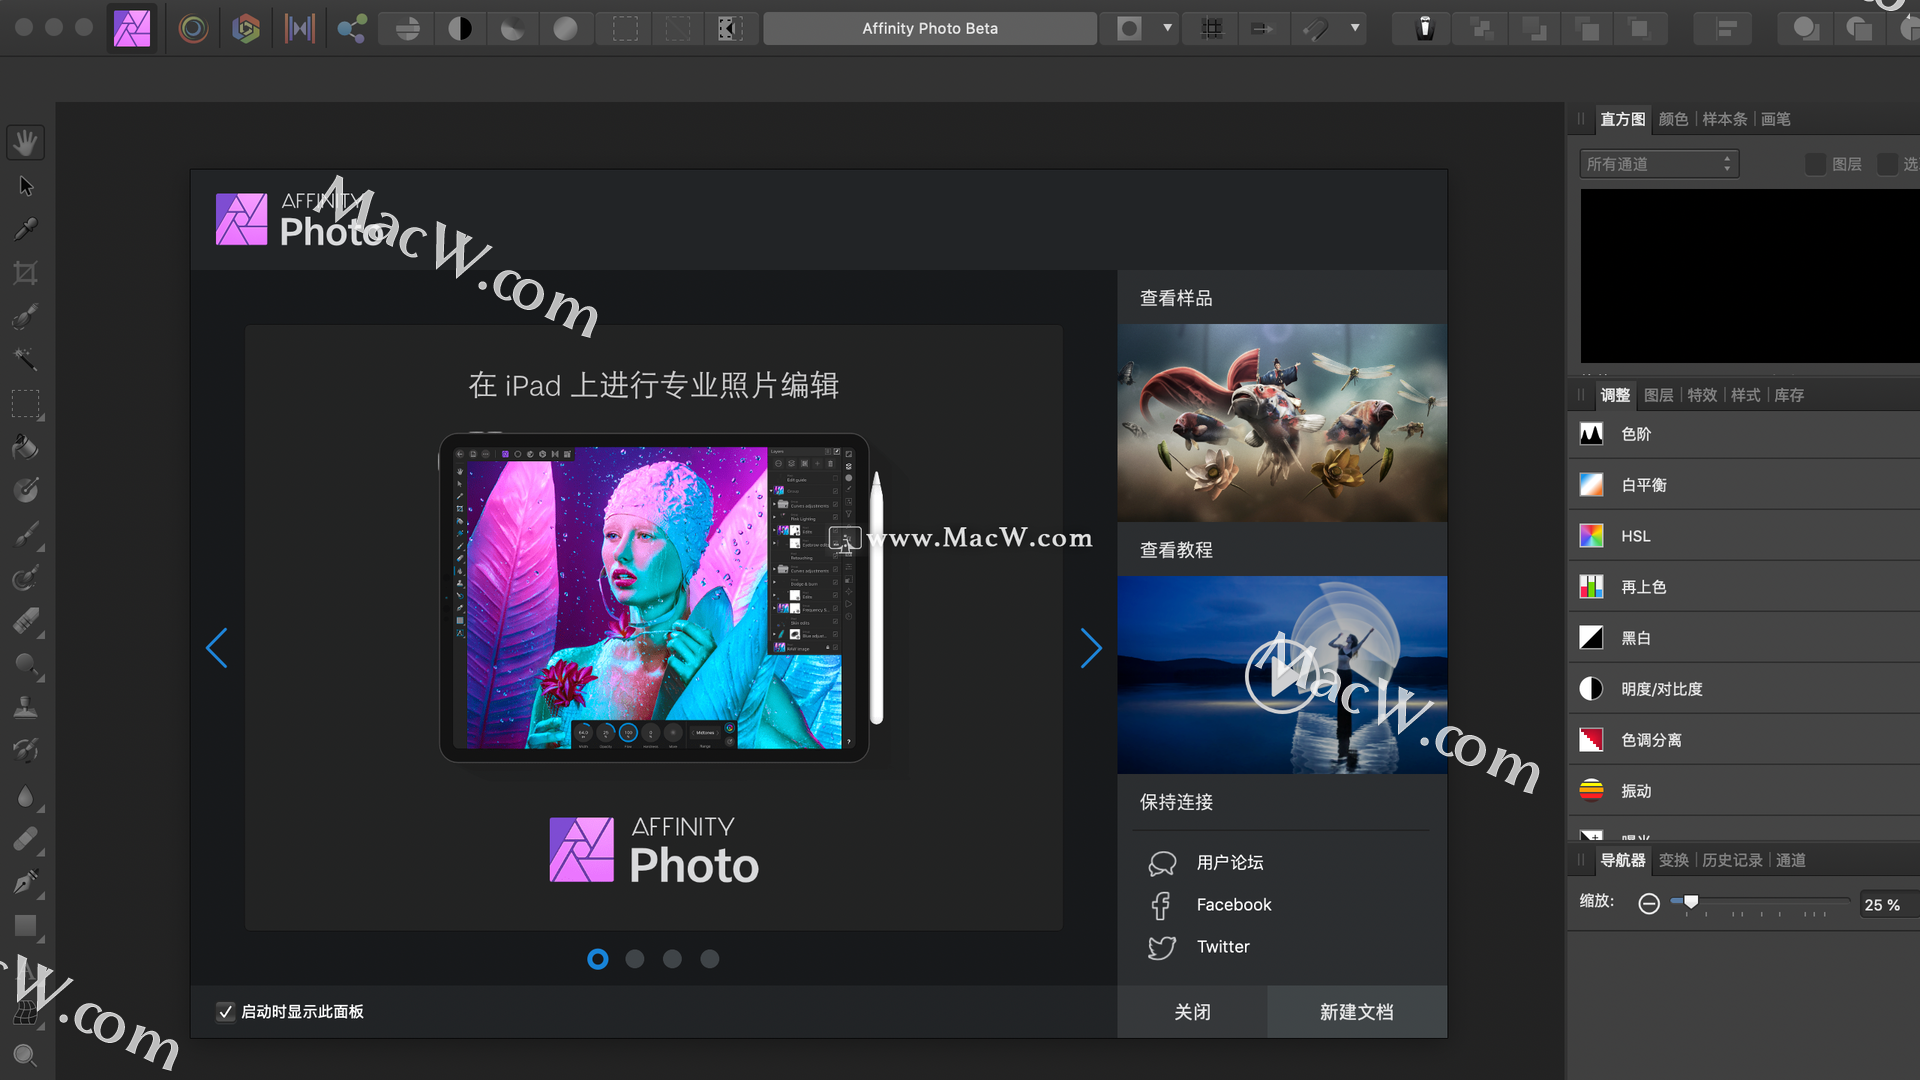This screenshot has width=1920, height=1080.
Task: Select the Zoom magnifier tool
Action: point(26,1055)
